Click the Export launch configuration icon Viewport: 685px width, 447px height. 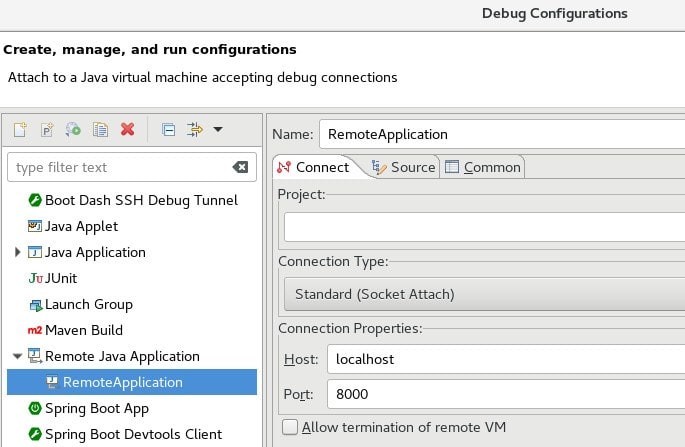73,129
